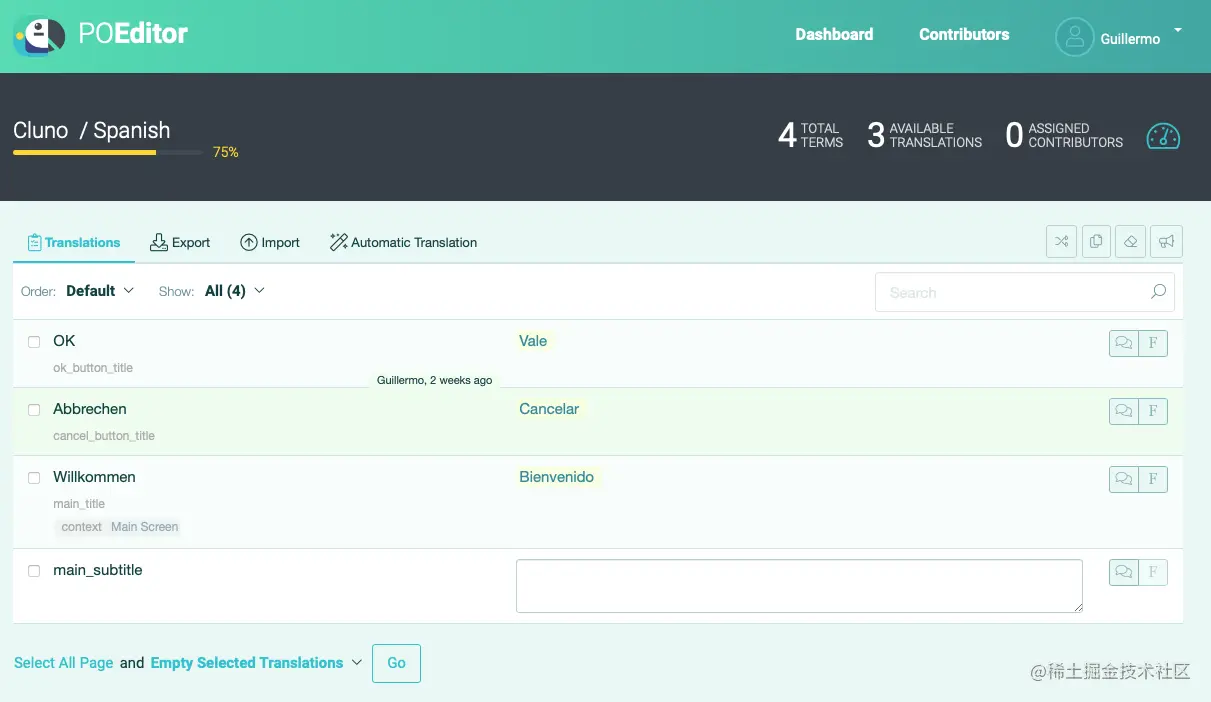Click the 3 Available Translations counter
Viewport: 1211px width, 702px height.
pos(925,135)
